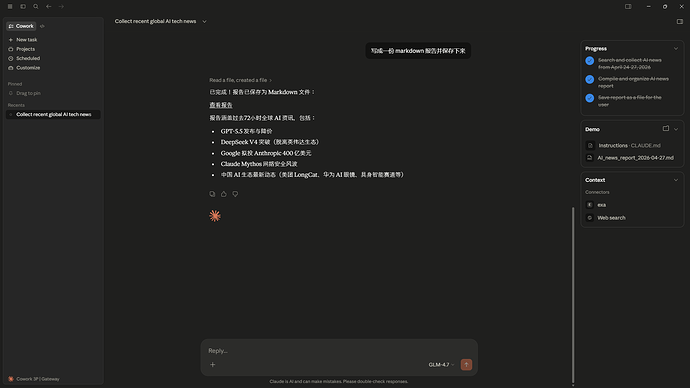Screen dimensions: 690x388
Task: Give thumbs down to the response
Action: click(x=235, y=194)
